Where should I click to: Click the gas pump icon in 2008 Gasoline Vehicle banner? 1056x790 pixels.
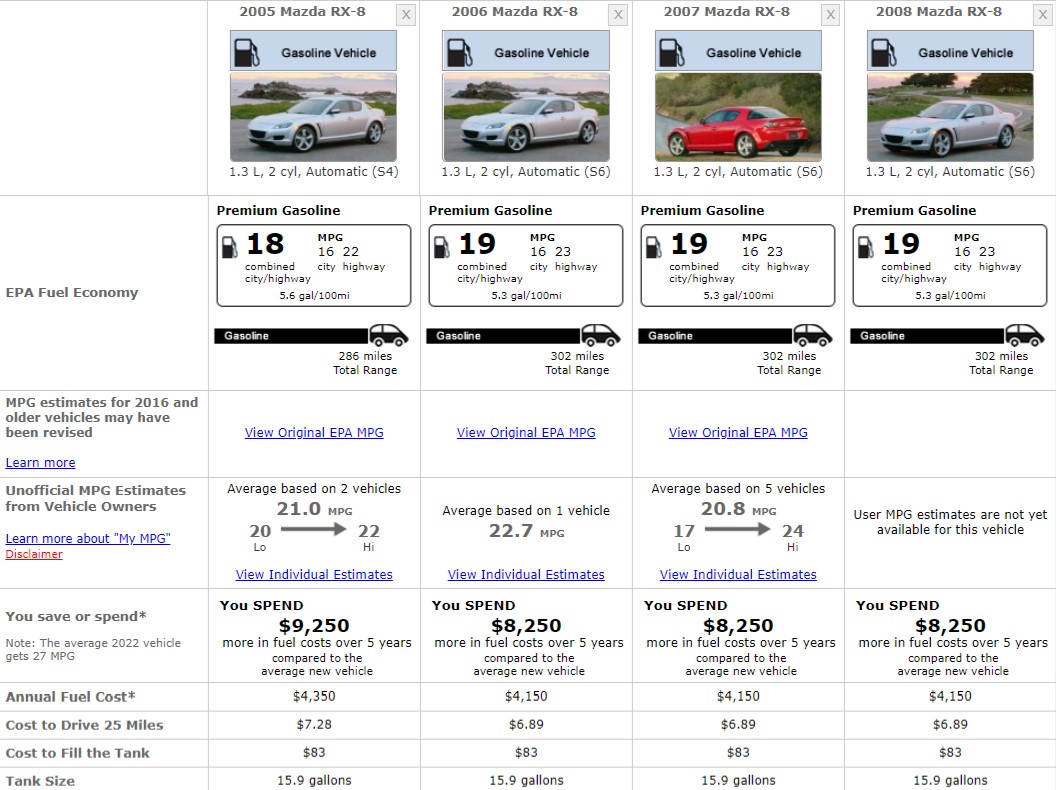click(884, 53)
